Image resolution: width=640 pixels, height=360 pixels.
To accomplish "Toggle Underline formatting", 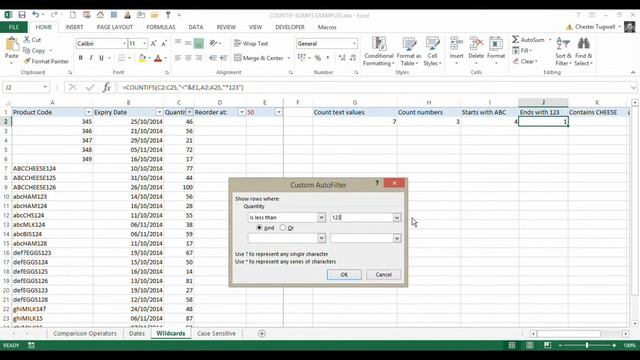I will tap(101, 58).
